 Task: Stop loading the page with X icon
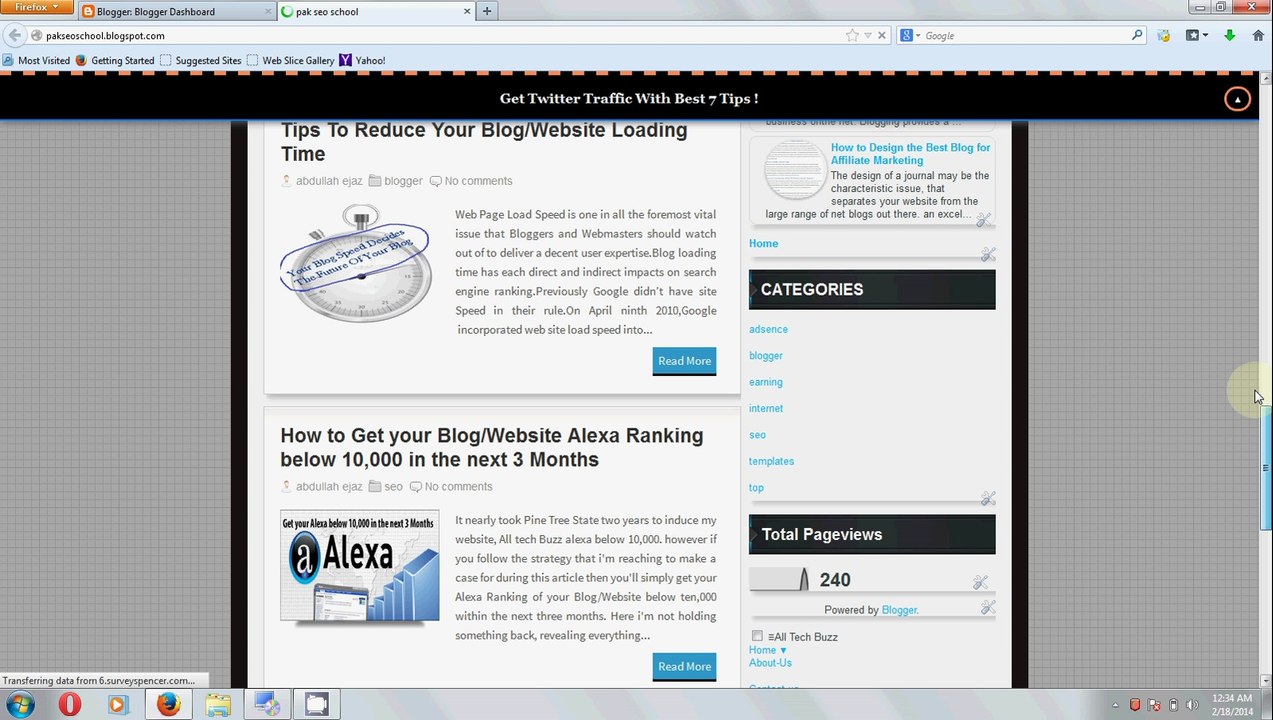(x=882, y=35)
